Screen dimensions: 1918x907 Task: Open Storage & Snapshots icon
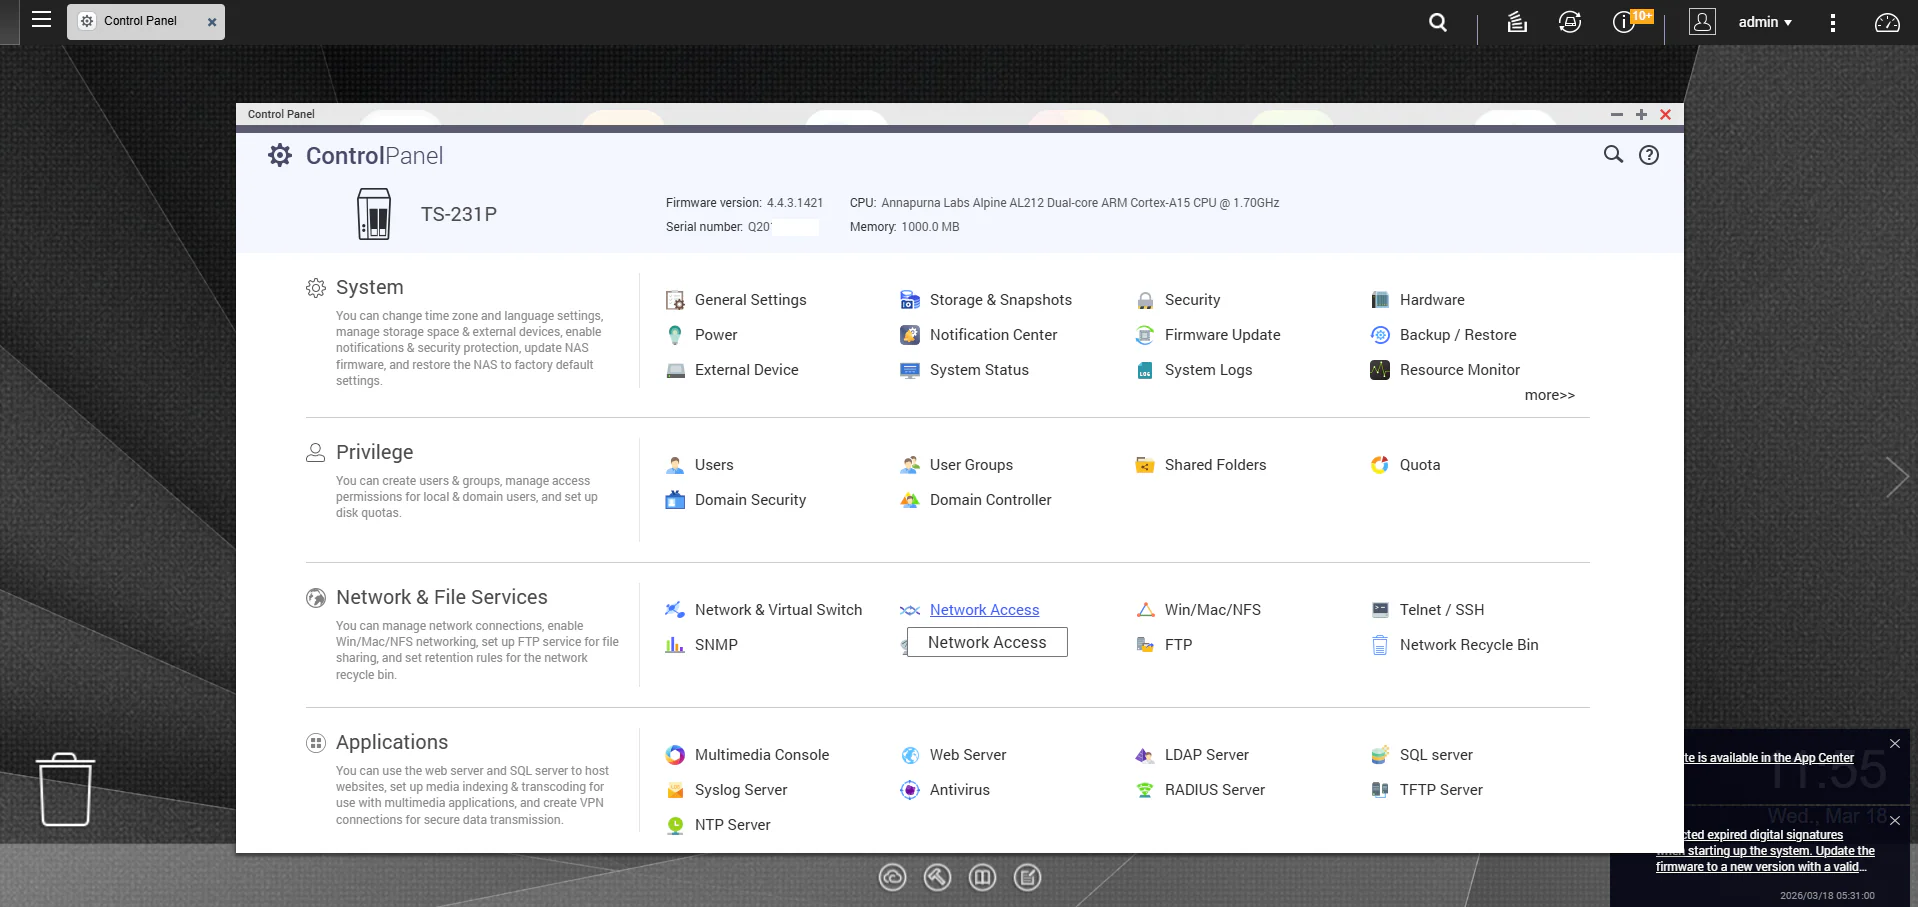[910, 300]
